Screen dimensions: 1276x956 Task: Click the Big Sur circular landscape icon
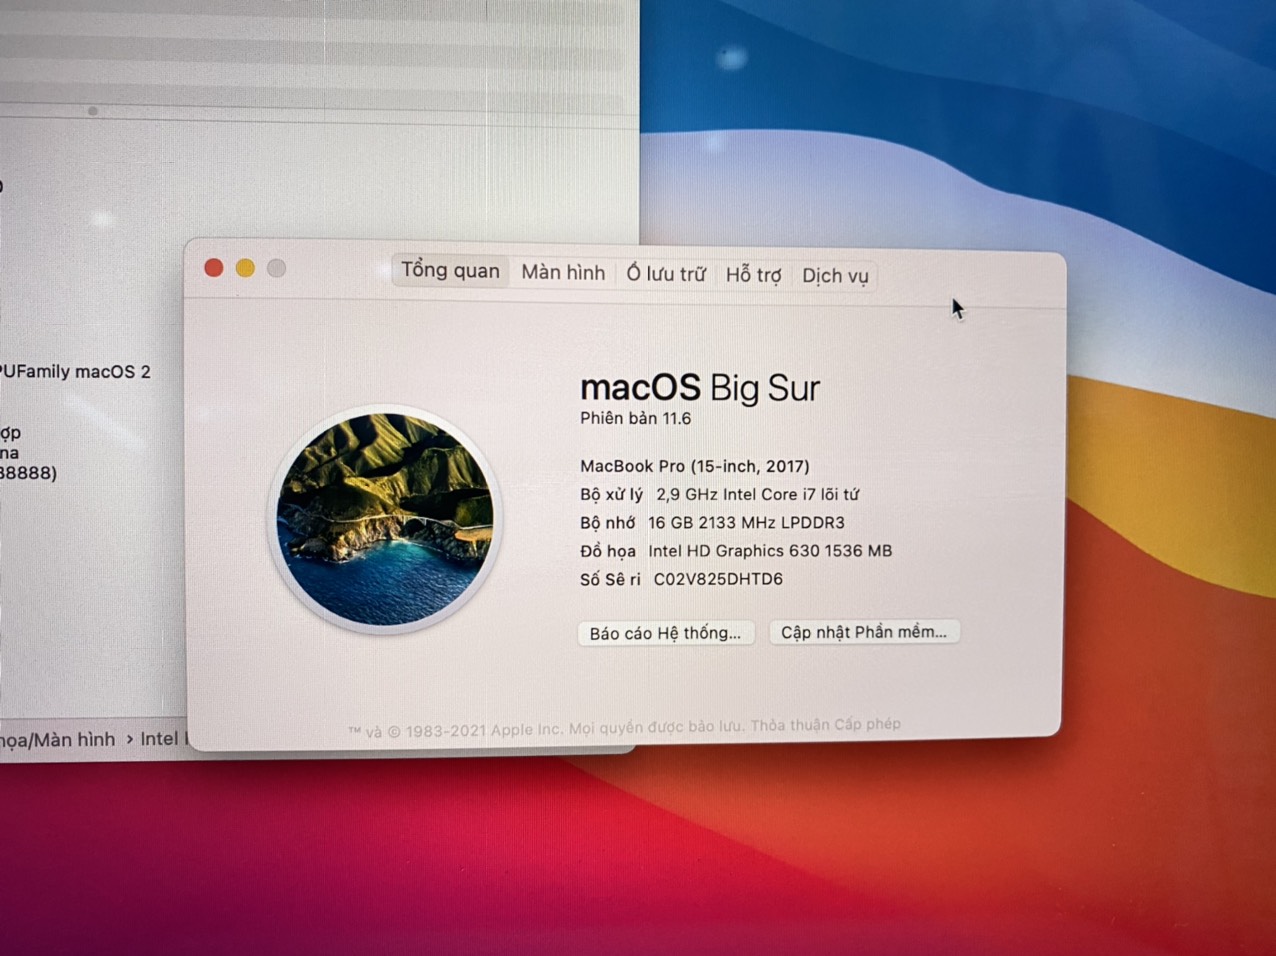[x=386, y=519]
